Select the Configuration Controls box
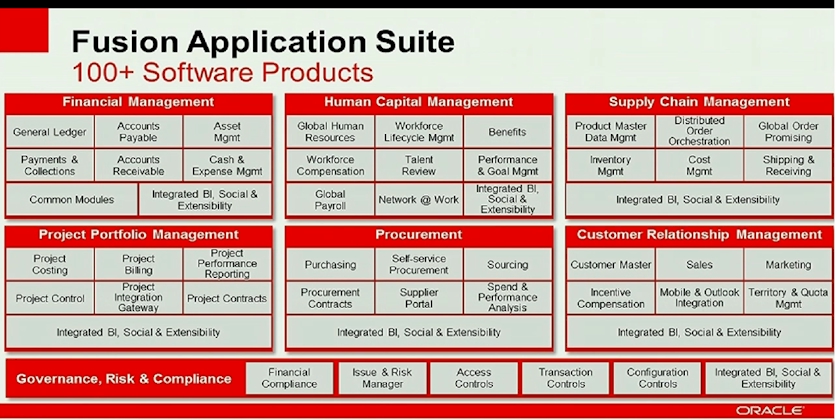Image resolution: width=837 pixels, height=420 pixels. tap(657, 378)
